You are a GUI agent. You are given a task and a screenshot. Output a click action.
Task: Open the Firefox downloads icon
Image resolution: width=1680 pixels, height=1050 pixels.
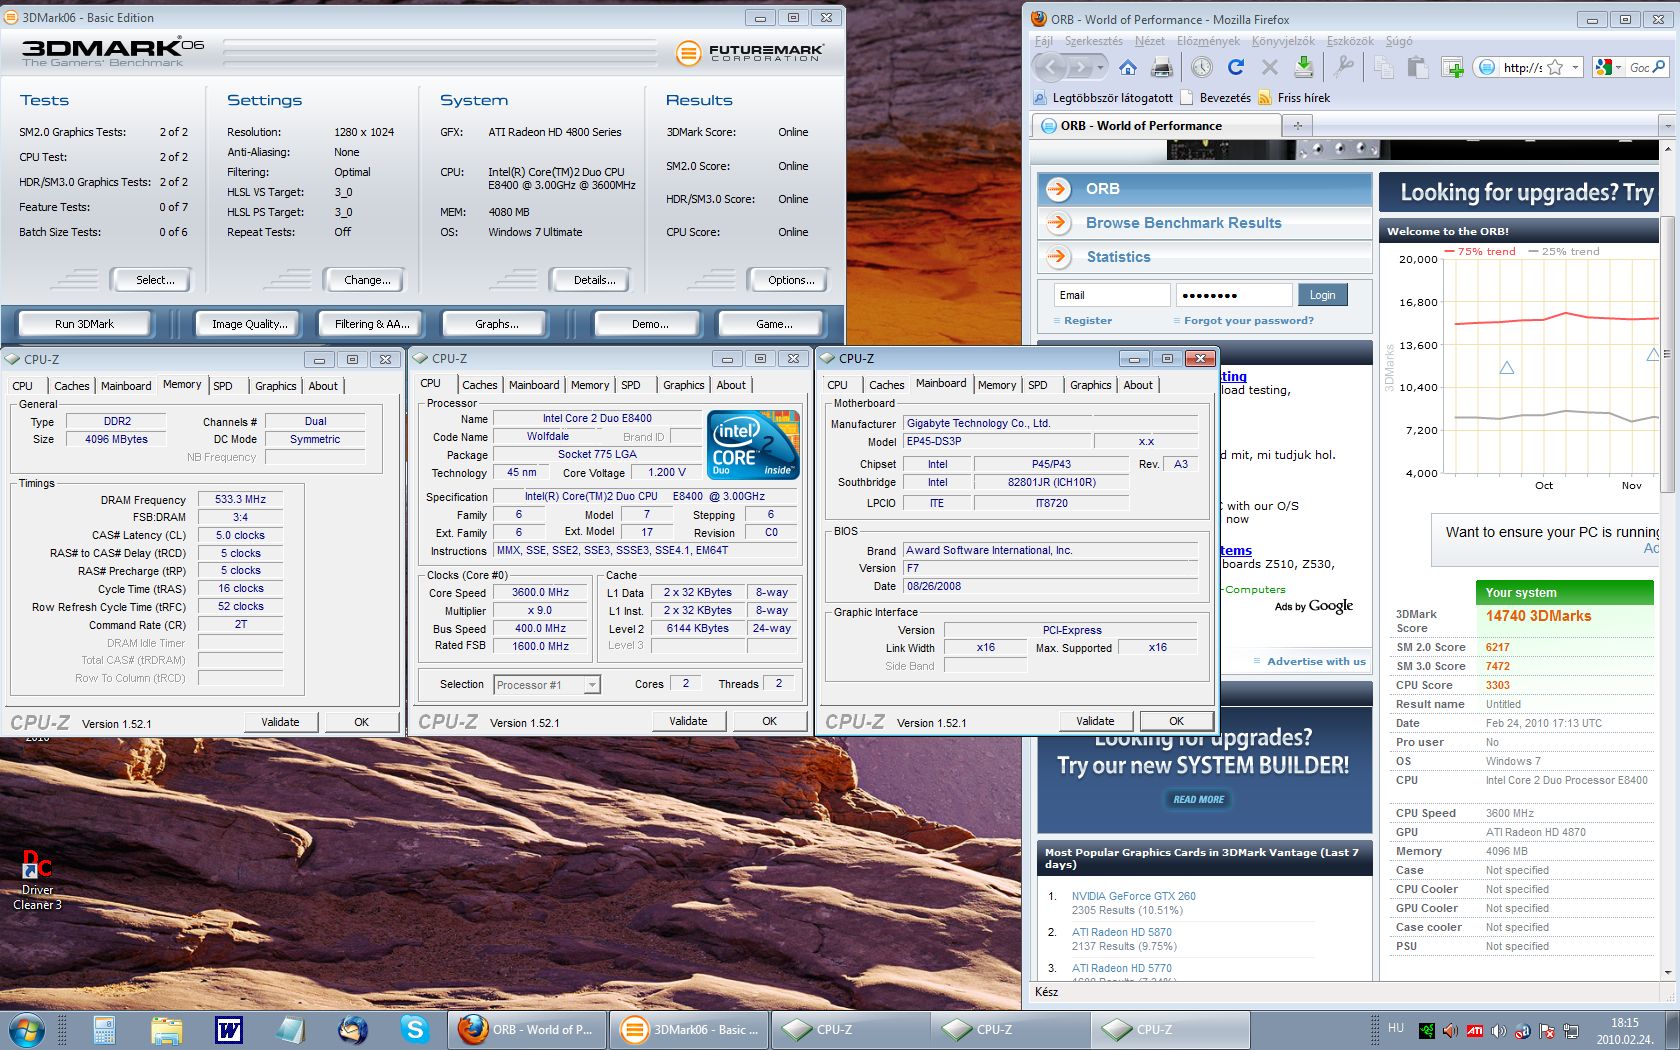1304,67
